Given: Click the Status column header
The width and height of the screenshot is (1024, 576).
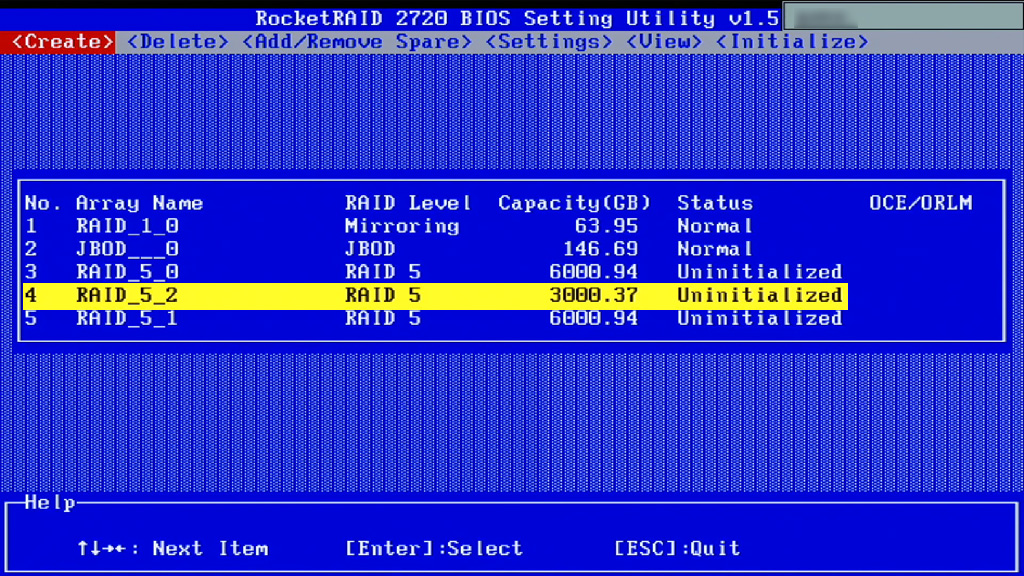Looking at the screenshot, I should (x=715, y=203).
